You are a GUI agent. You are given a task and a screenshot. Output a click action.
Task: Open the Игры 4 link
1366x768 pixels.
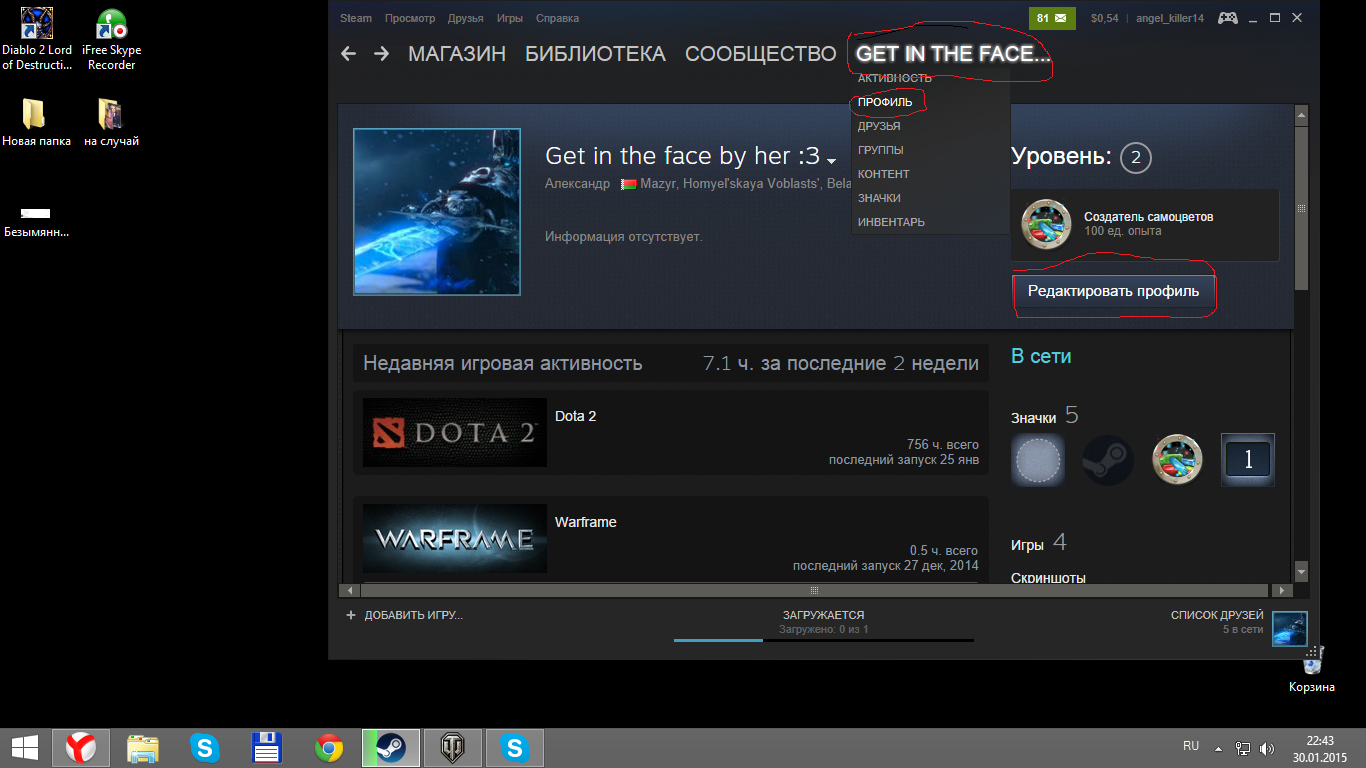click(x=1039, y=544)
